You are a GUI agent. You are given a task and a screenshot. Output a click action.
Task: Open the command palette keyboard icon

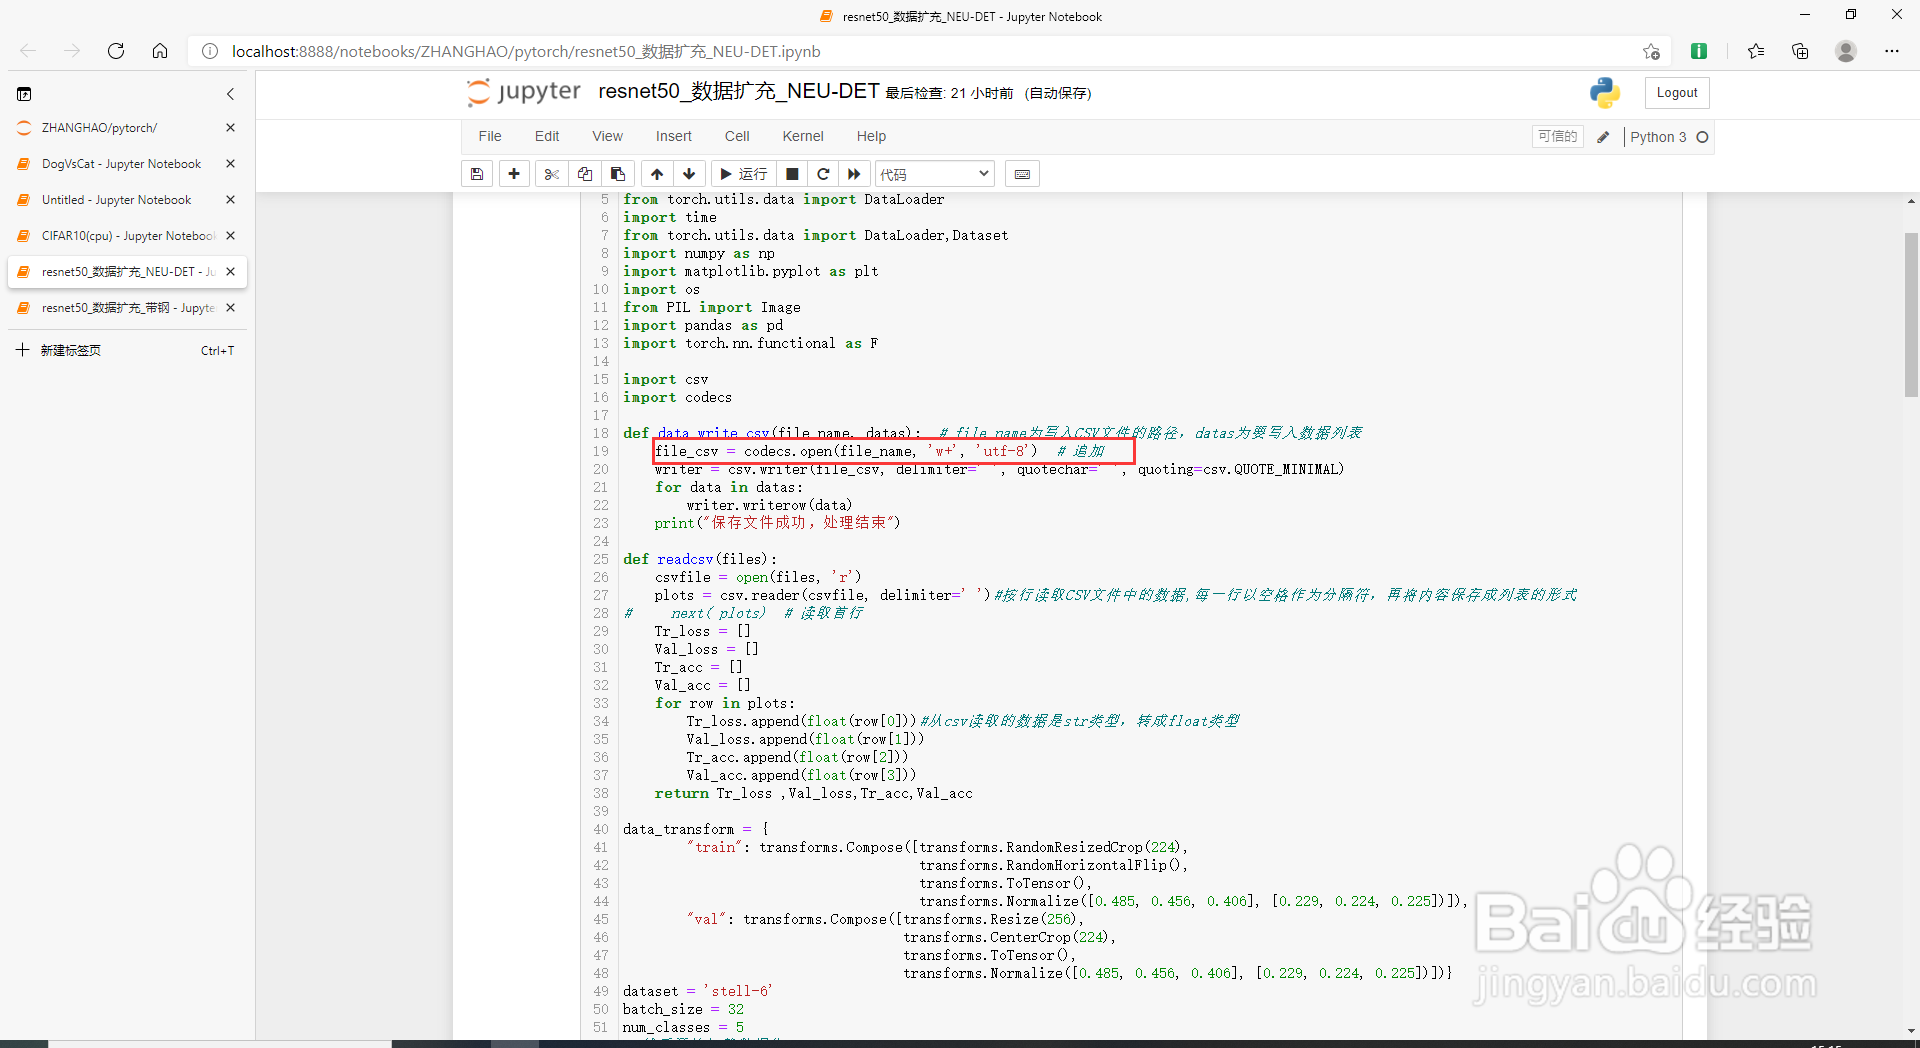click(1022, 174)
